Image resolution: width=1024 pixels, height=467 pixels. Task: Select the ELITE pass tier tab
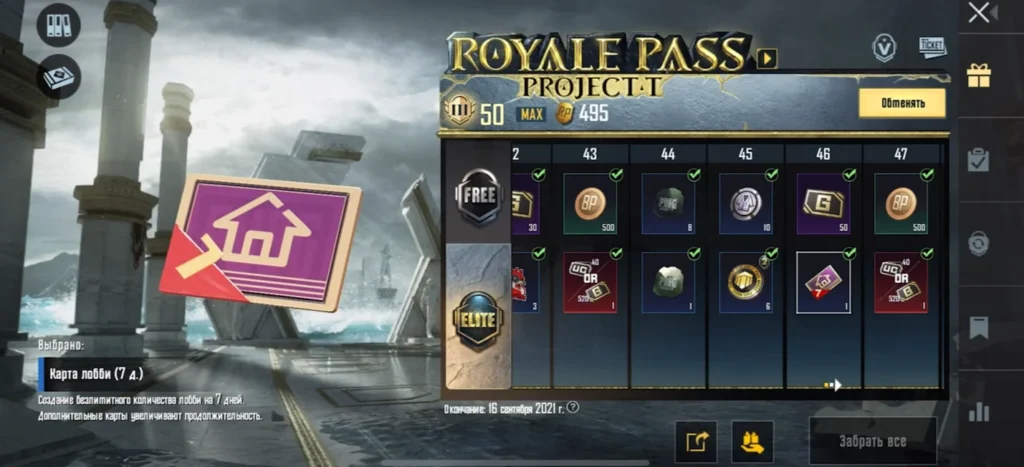pyautogui.click(x=479, y=320)
